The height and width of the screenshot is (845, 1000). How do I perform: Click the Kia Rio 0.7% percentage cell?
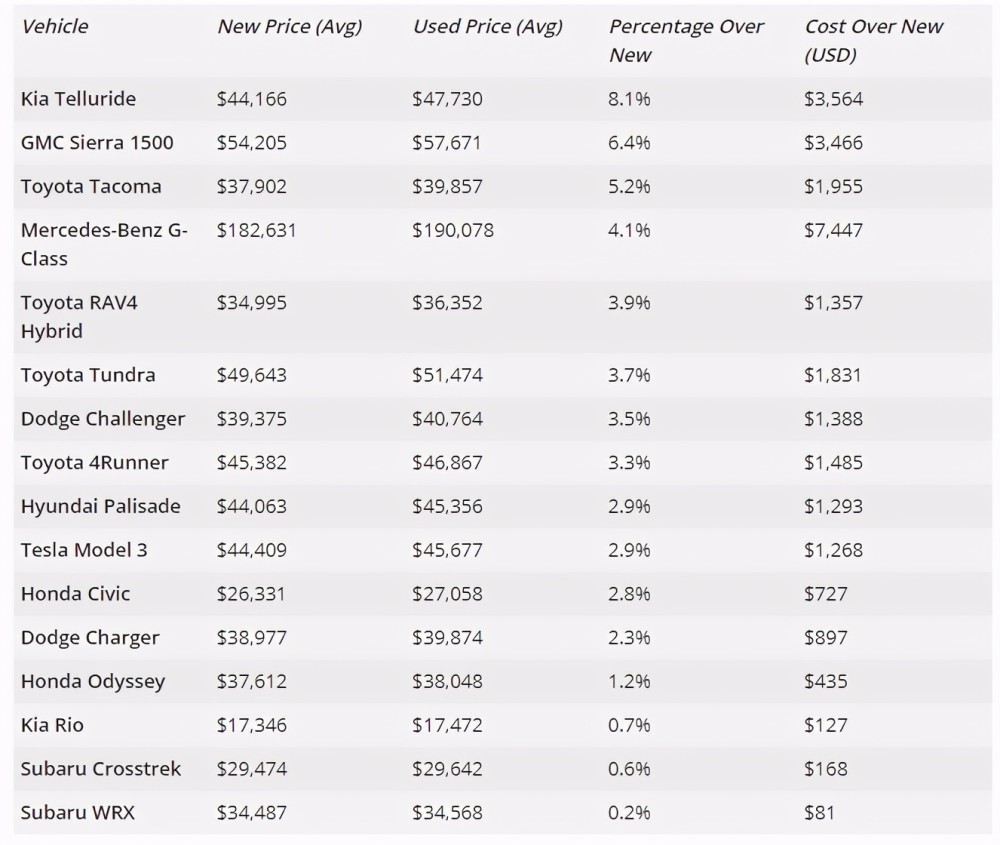click(x=629, y=725)
